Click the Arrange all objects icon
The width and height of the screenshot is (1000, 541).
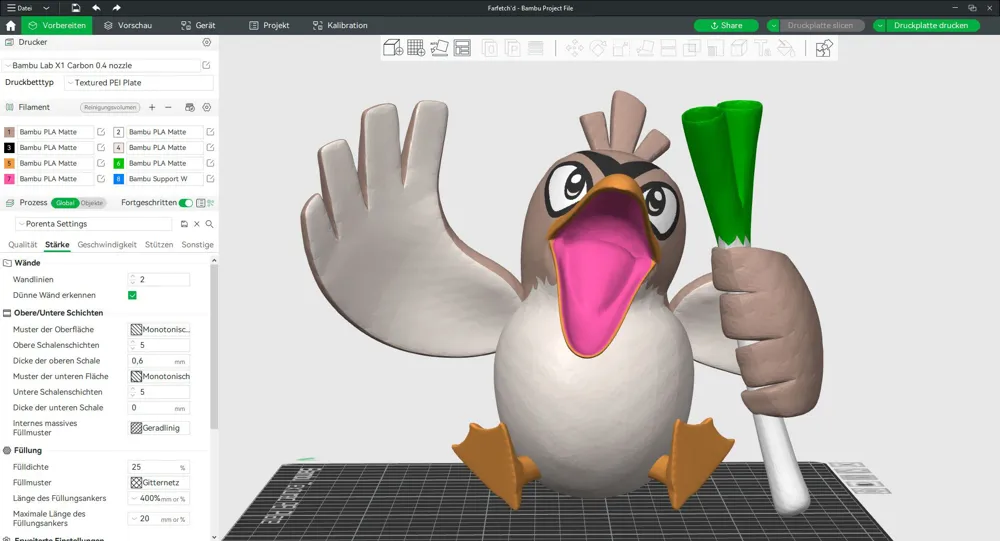click(462, 48)
